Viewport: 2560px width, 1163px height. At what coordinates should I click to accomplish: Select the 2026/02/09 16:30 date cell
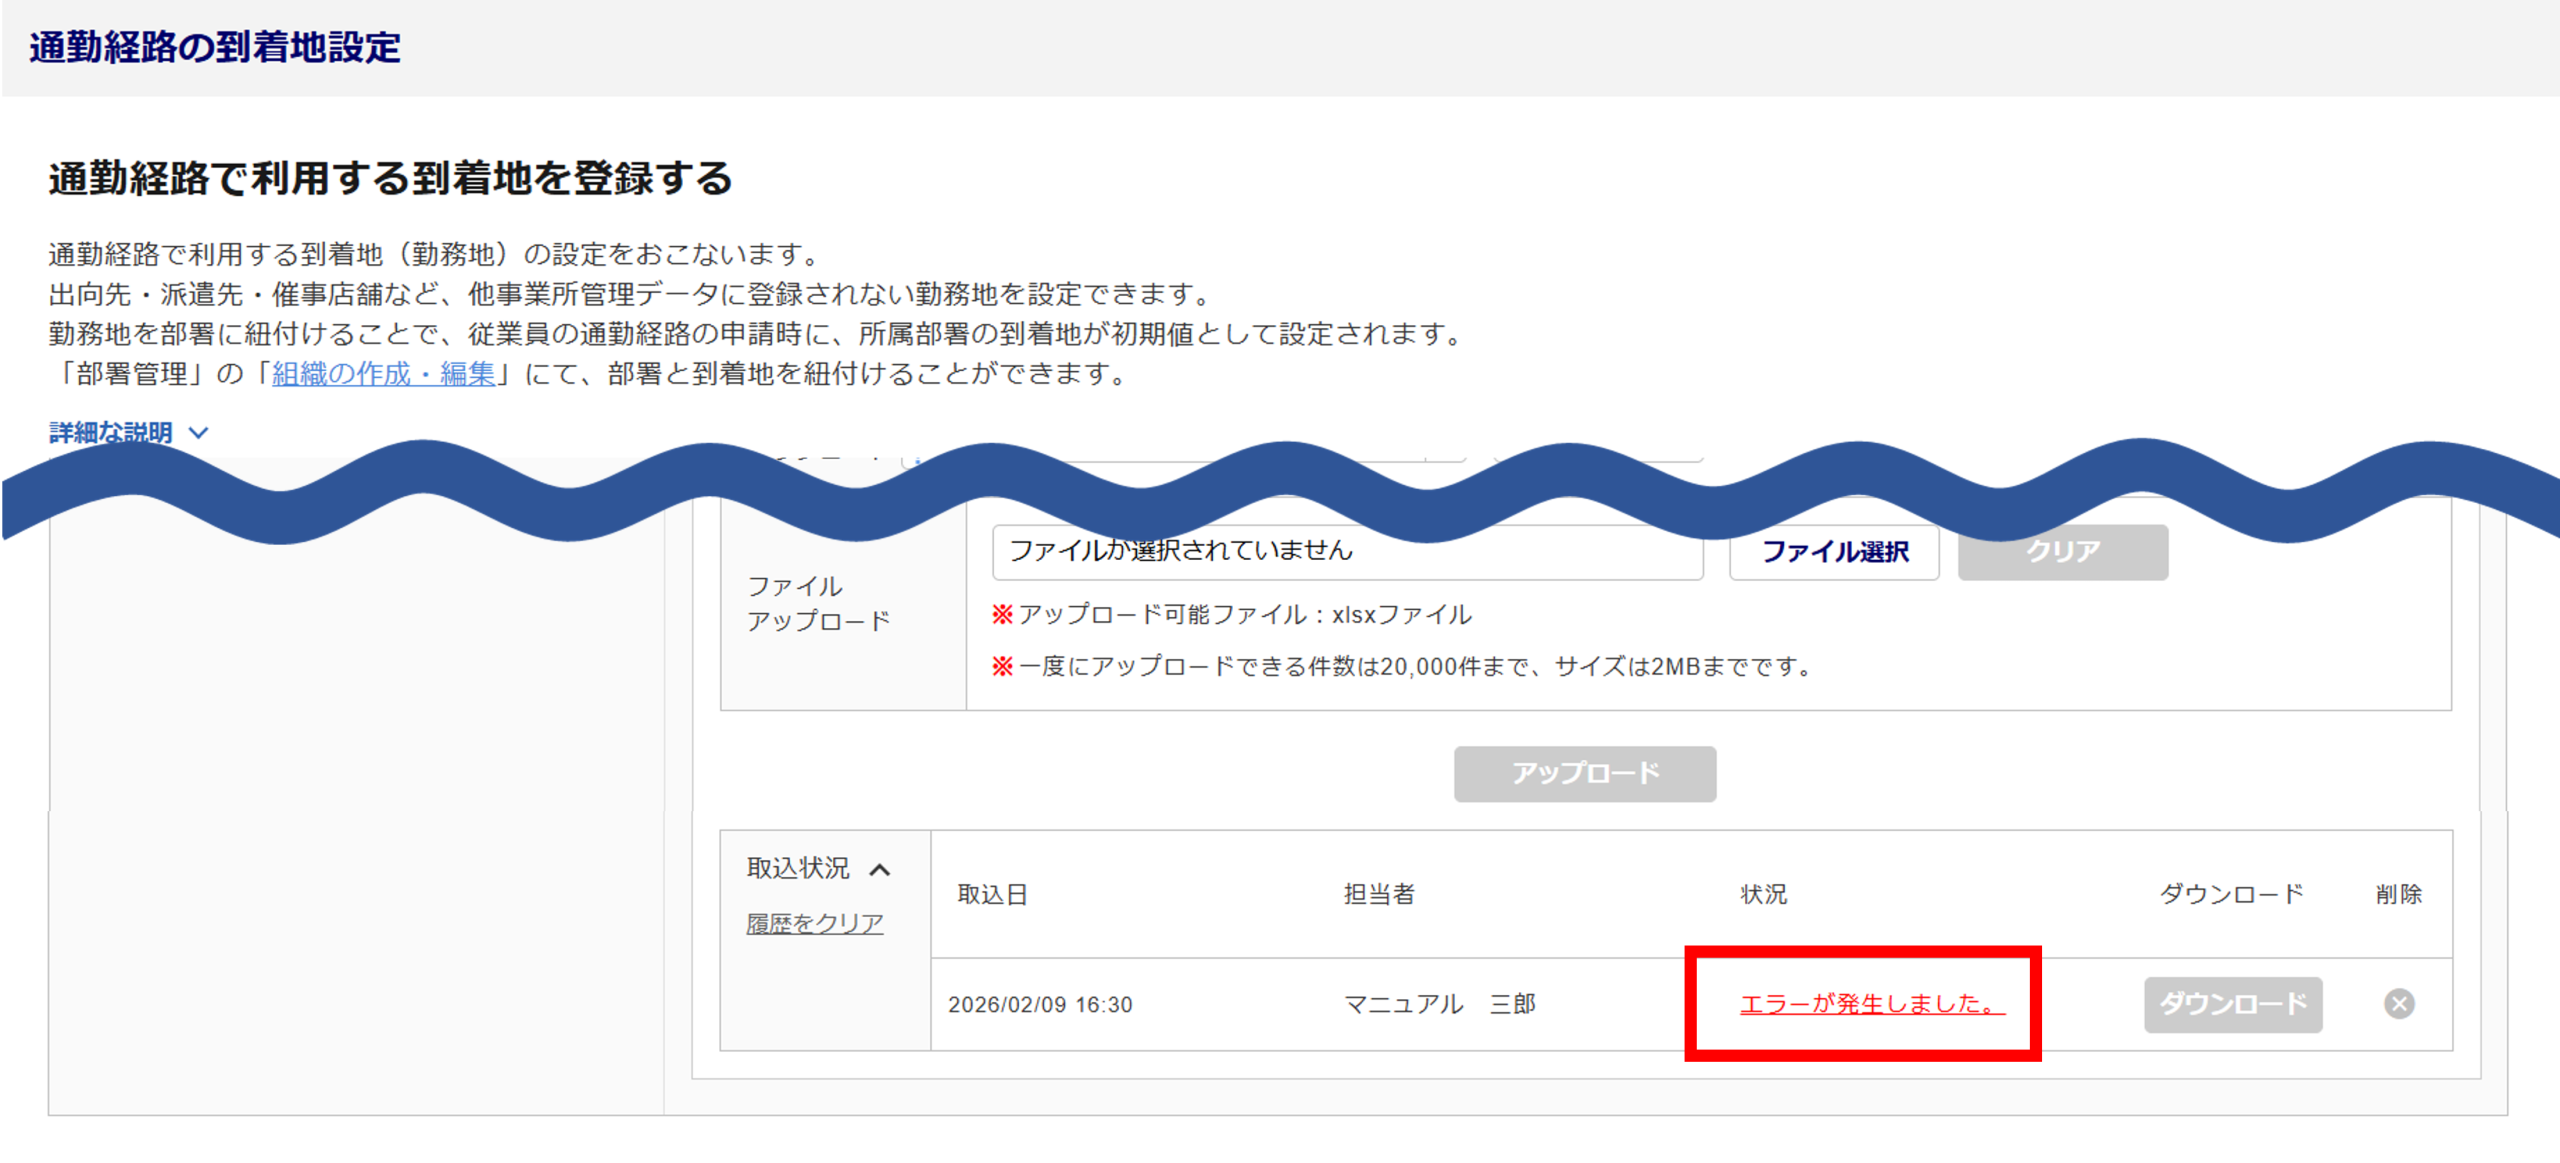(1040, 1004)
